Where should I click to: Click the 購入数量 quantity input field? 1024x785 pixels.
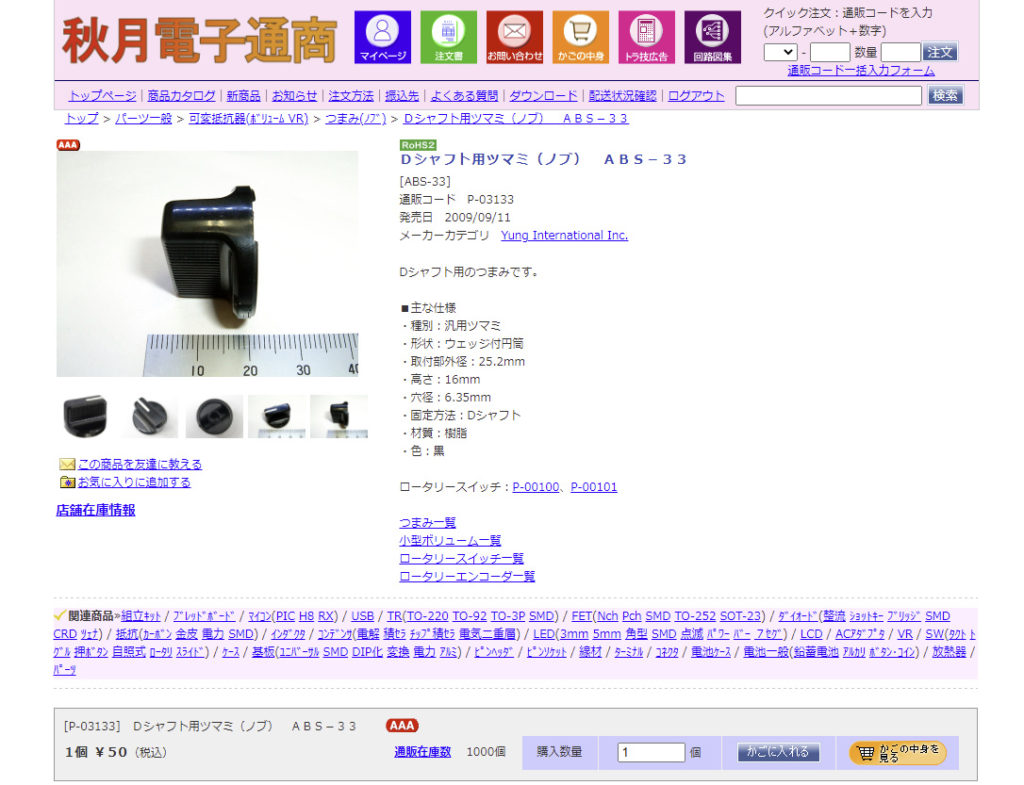[651, 752]
